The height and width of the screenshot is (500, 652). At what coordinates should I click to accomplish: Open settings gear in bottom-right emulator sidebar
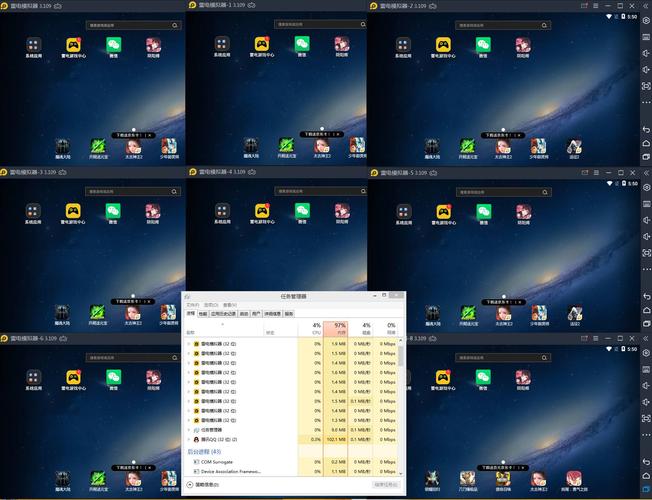tap(646, 353)
